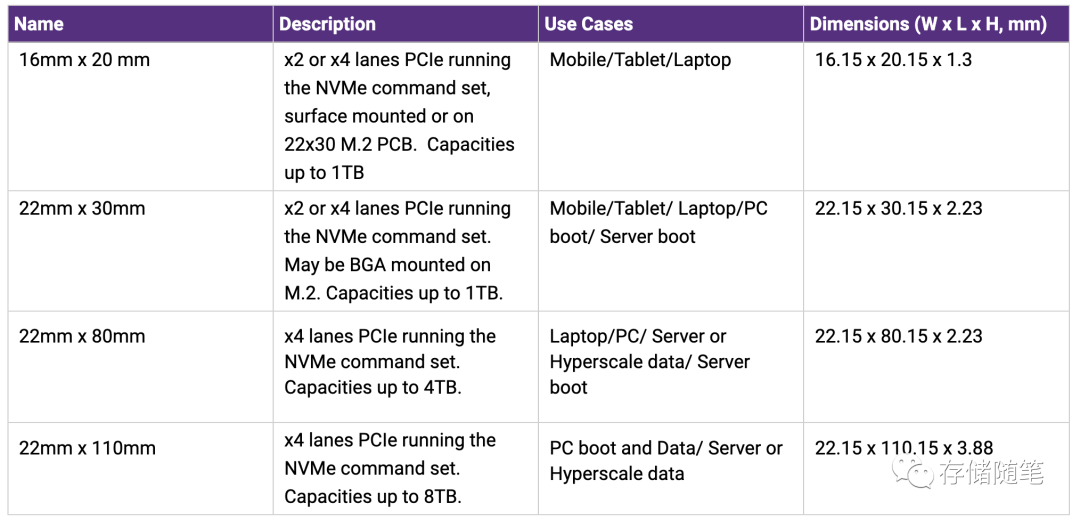Select the 22mm x 30mm name cell

point(141,251)
